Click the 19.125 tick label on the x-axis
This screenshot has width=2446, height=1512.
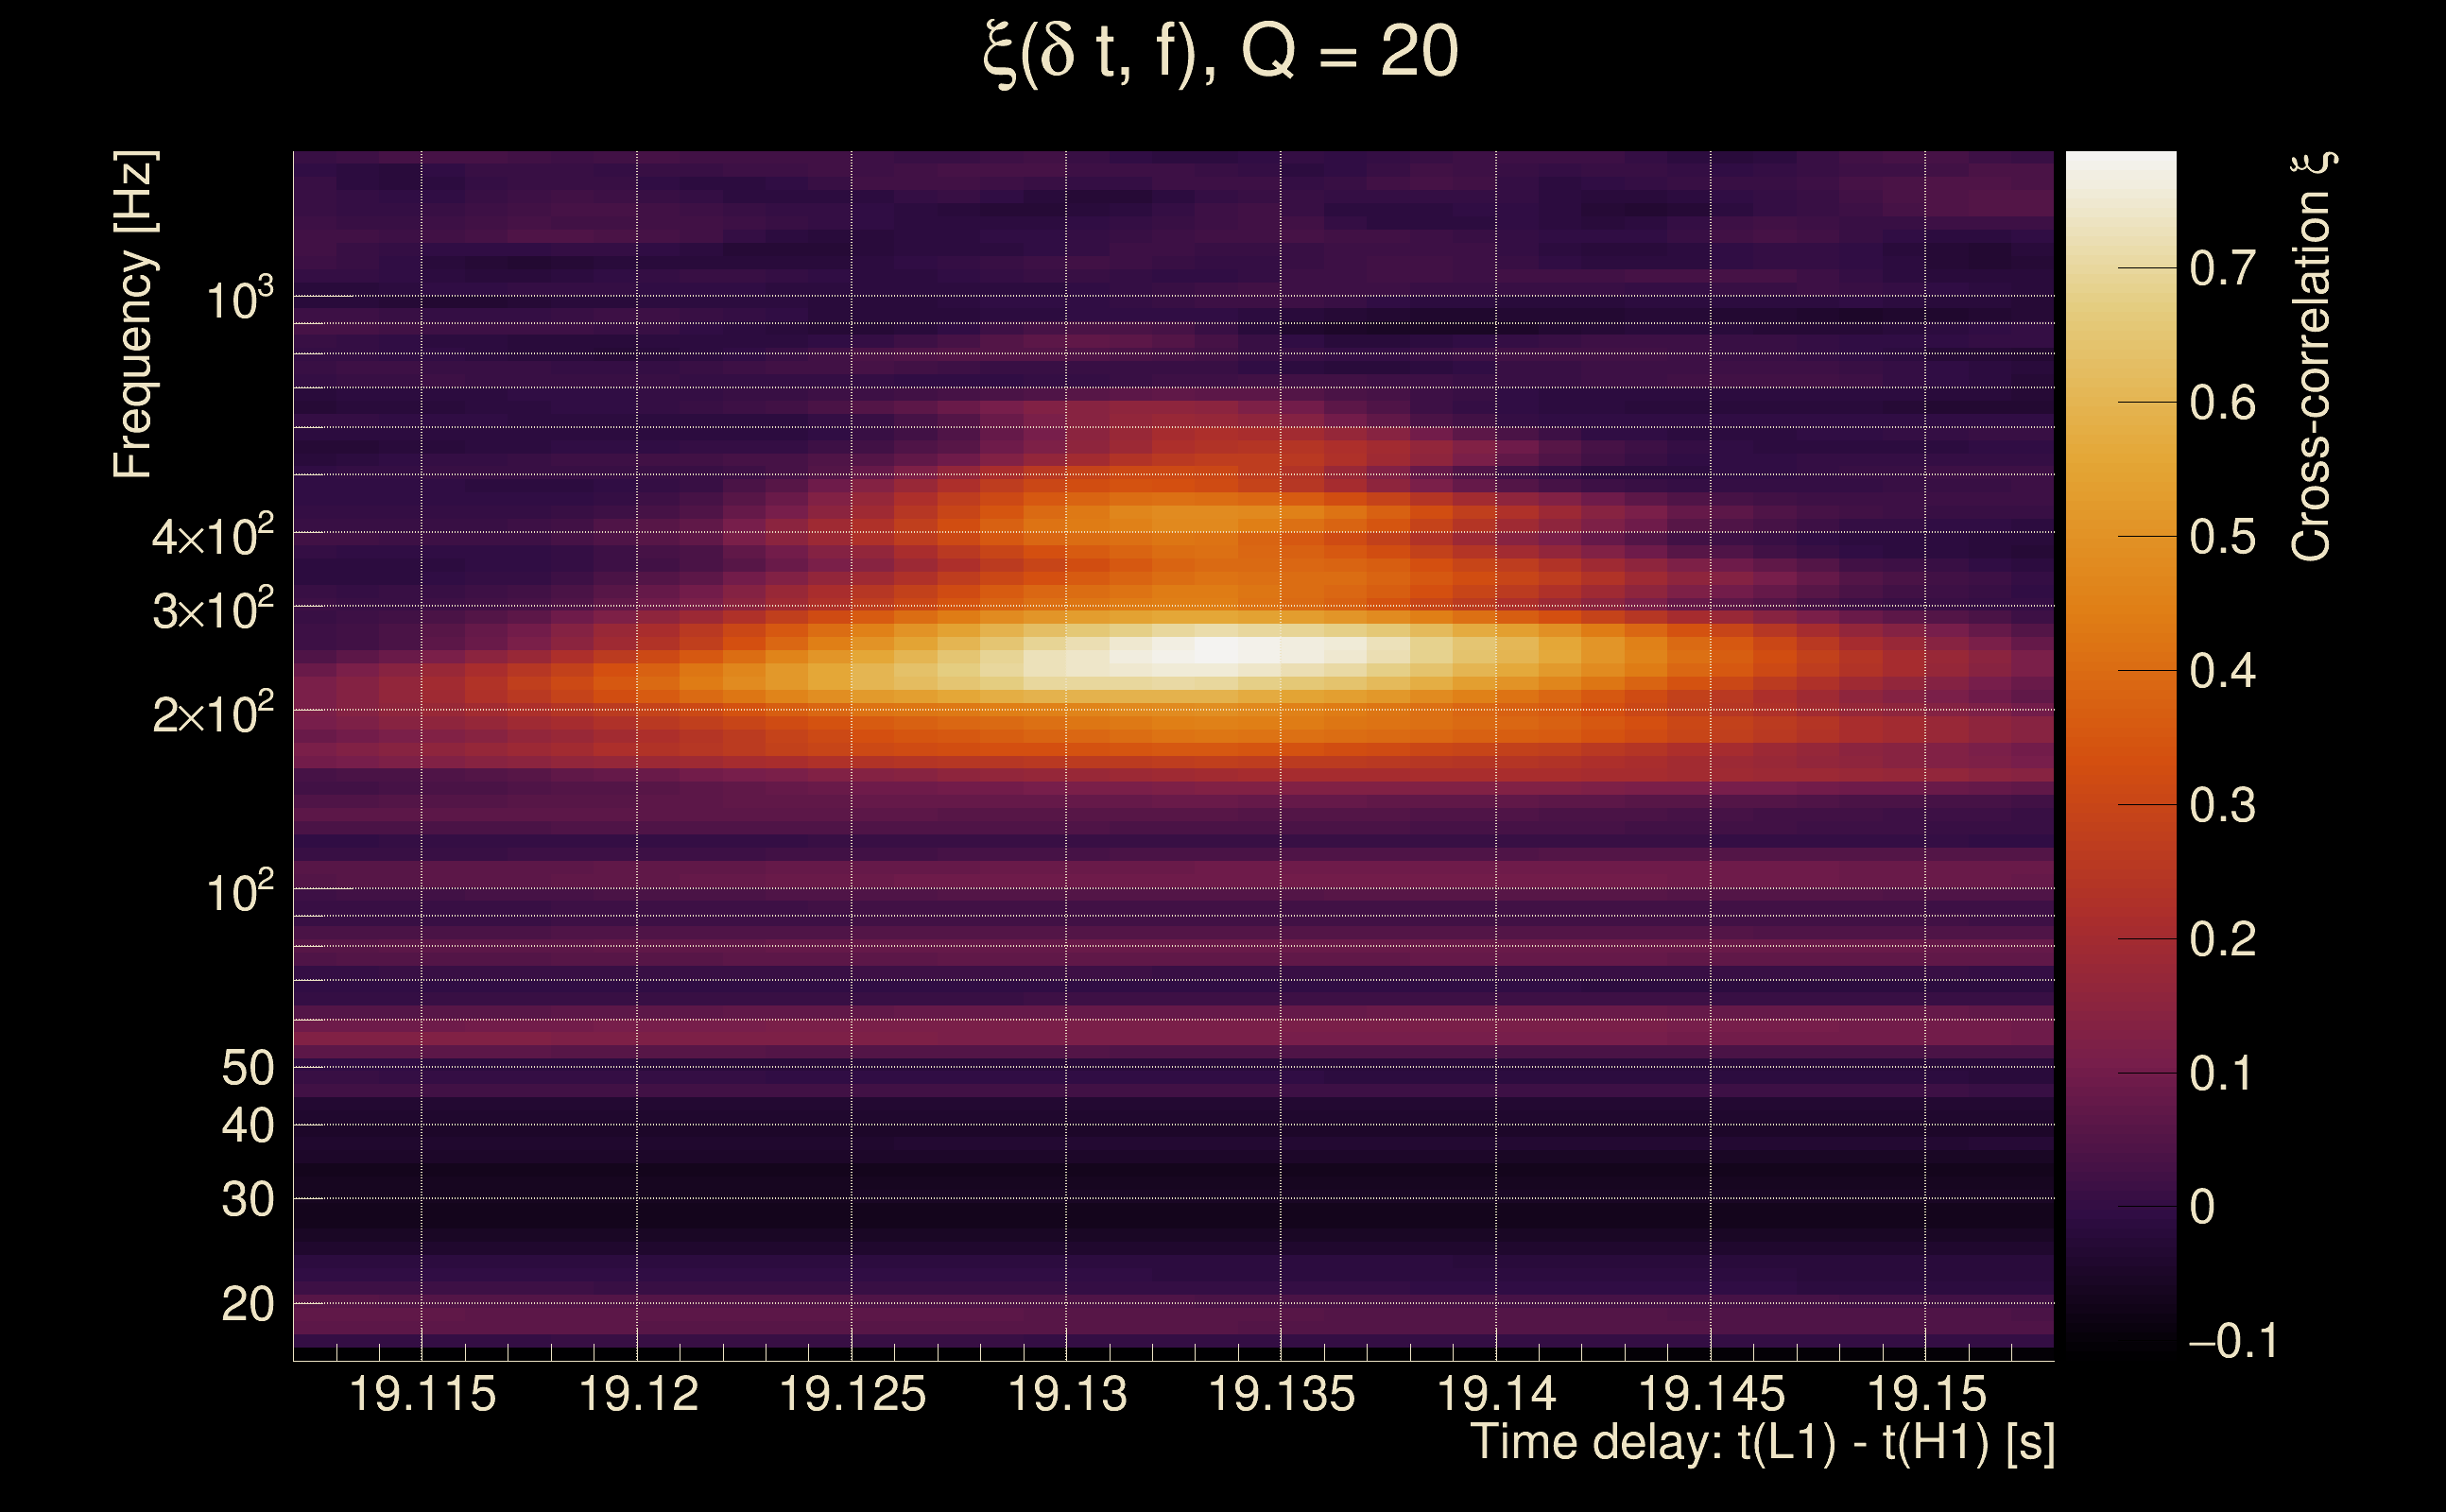pos(852,1394)
